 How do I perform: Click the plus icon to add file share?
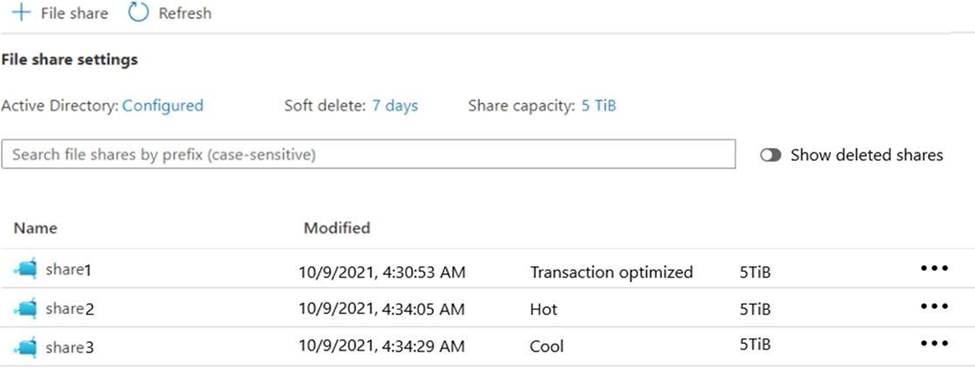[21, 12]
